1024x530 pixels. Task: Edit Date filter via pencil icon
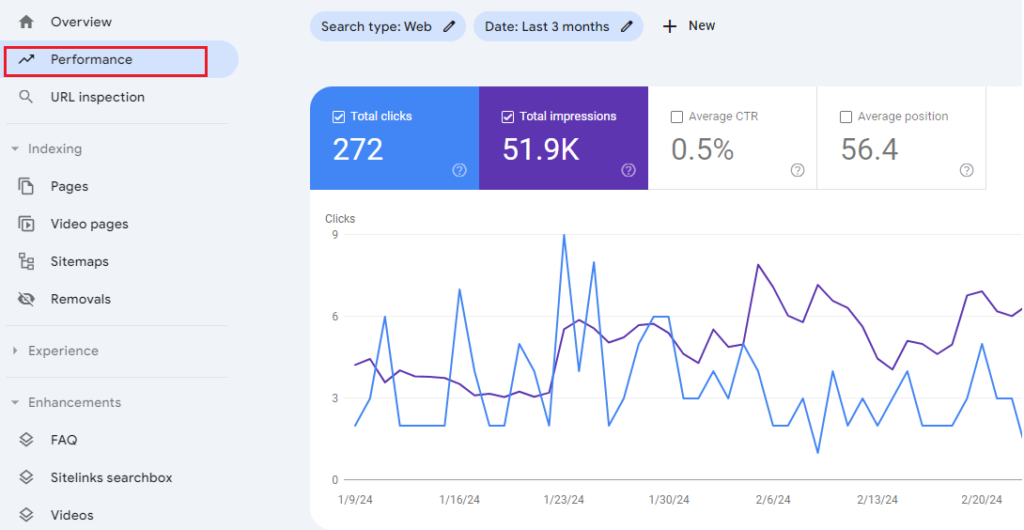626,27
